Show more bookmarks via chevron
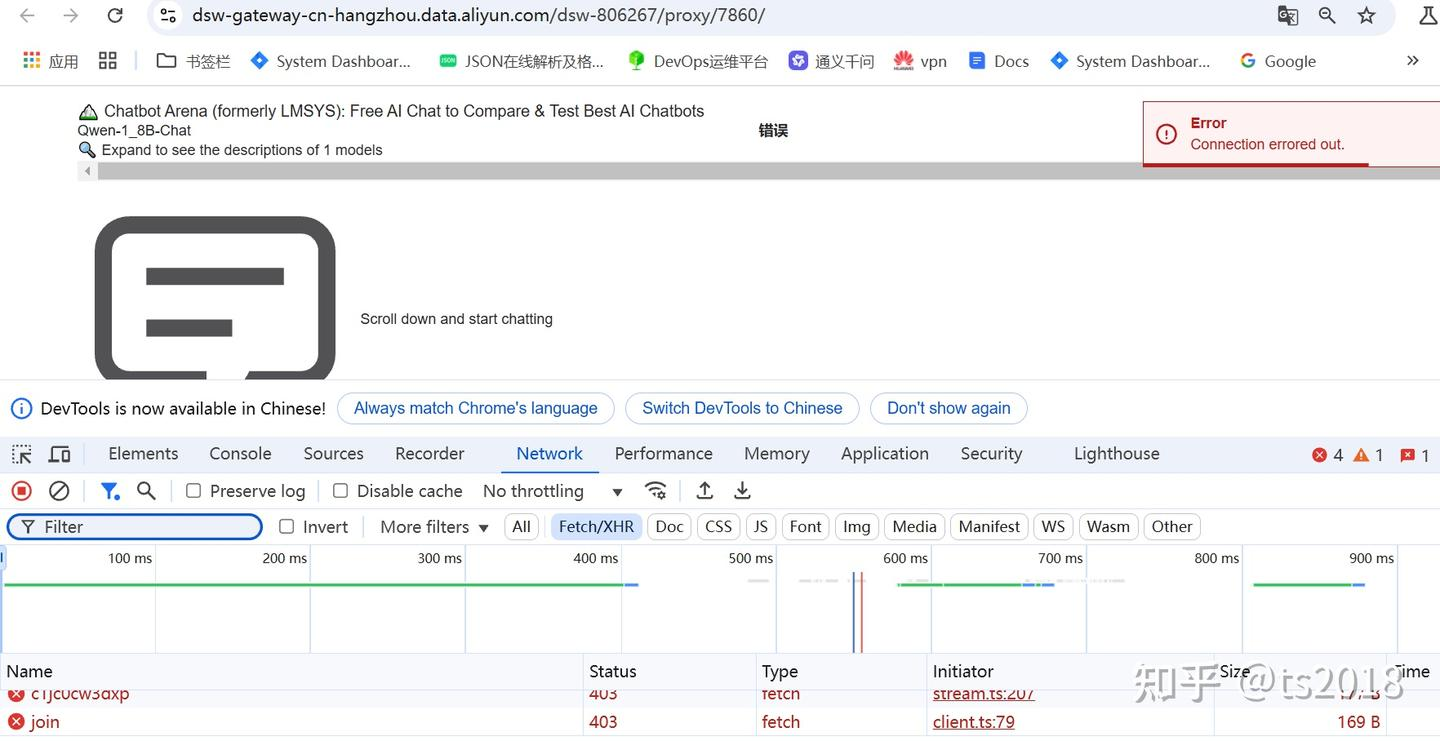This screenshot has width=1440, height=741. coord(1412,61)
